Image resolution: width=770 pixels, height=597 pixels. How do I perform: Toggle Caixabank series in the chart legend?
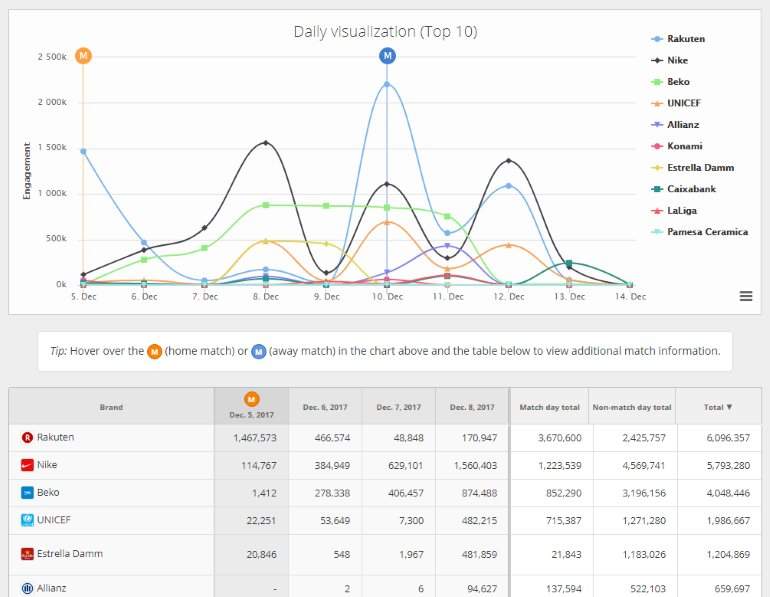tap(684, 189)
